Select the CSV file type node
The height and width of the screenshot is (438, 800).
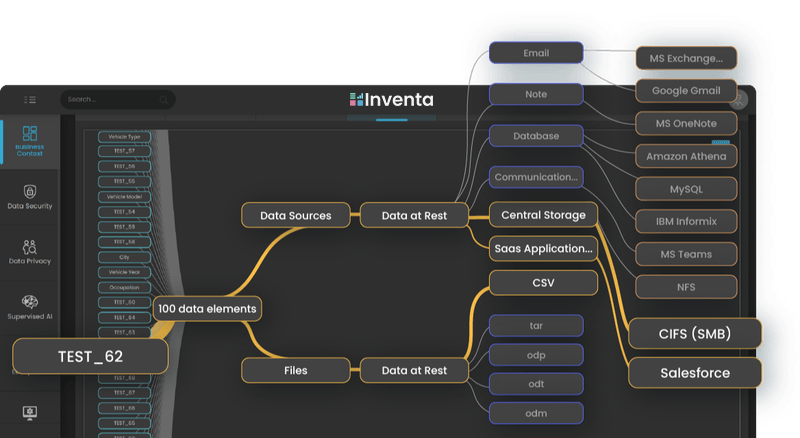(x=543, y=283)
